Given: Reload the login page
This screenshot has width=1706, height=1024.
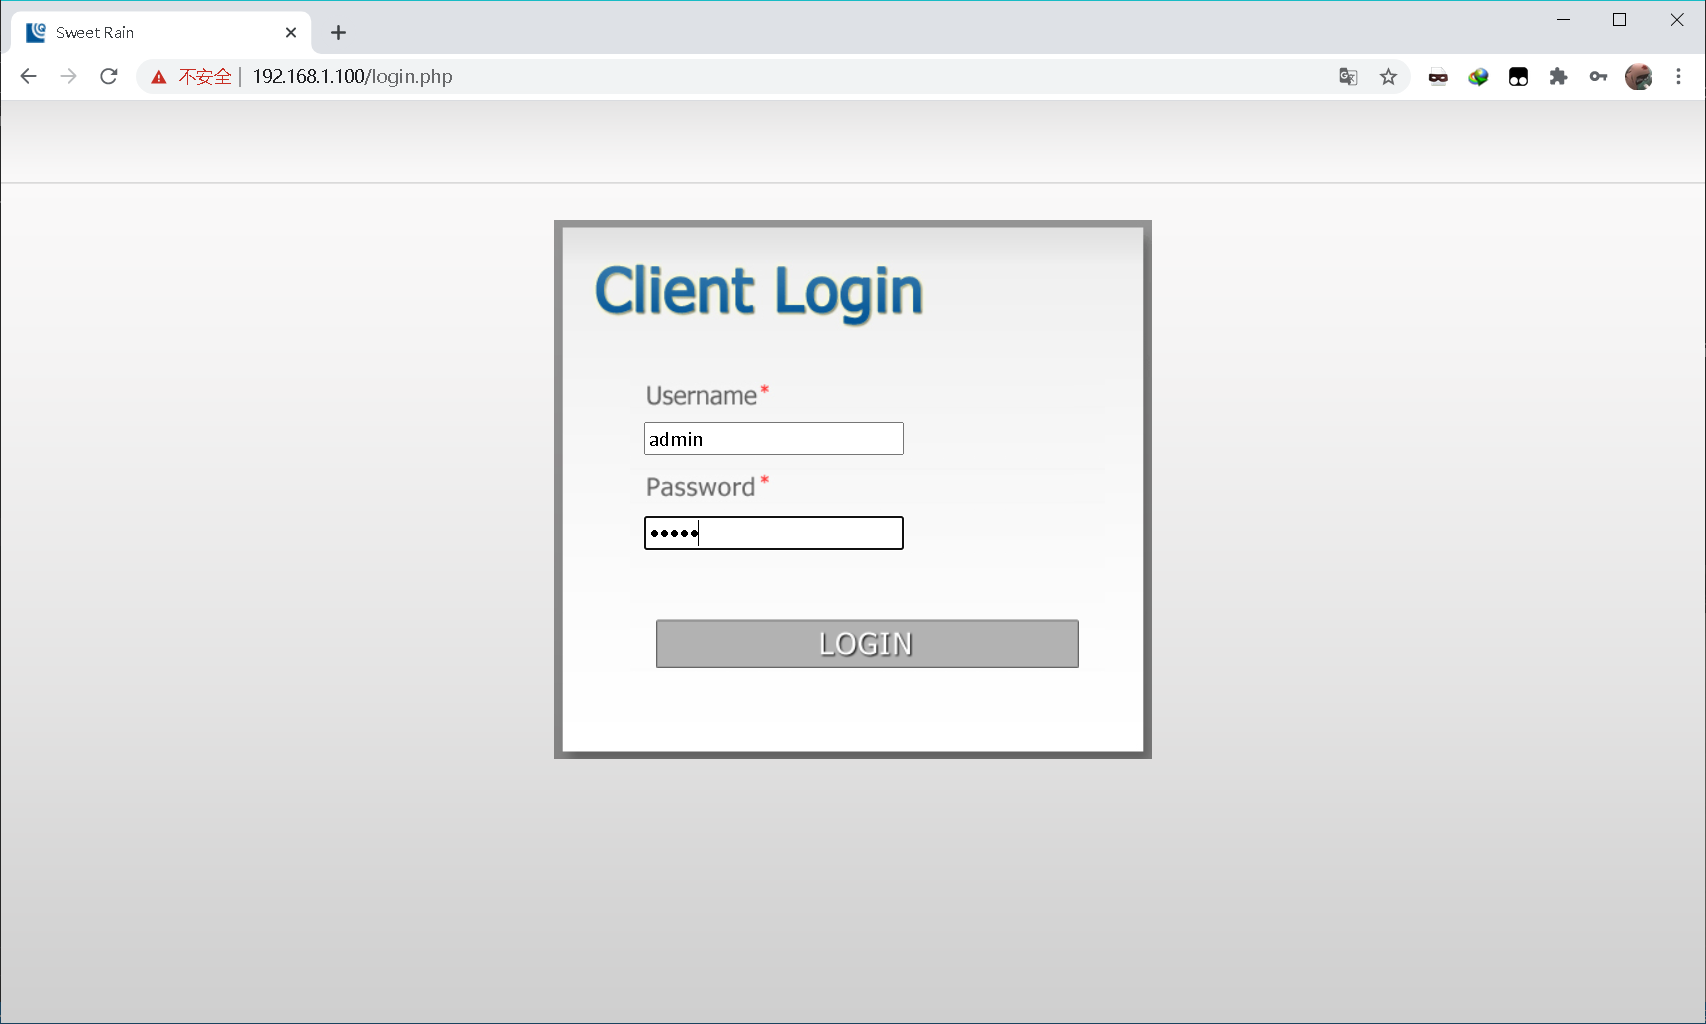Looking at the screenshot, I should (109, 76).
